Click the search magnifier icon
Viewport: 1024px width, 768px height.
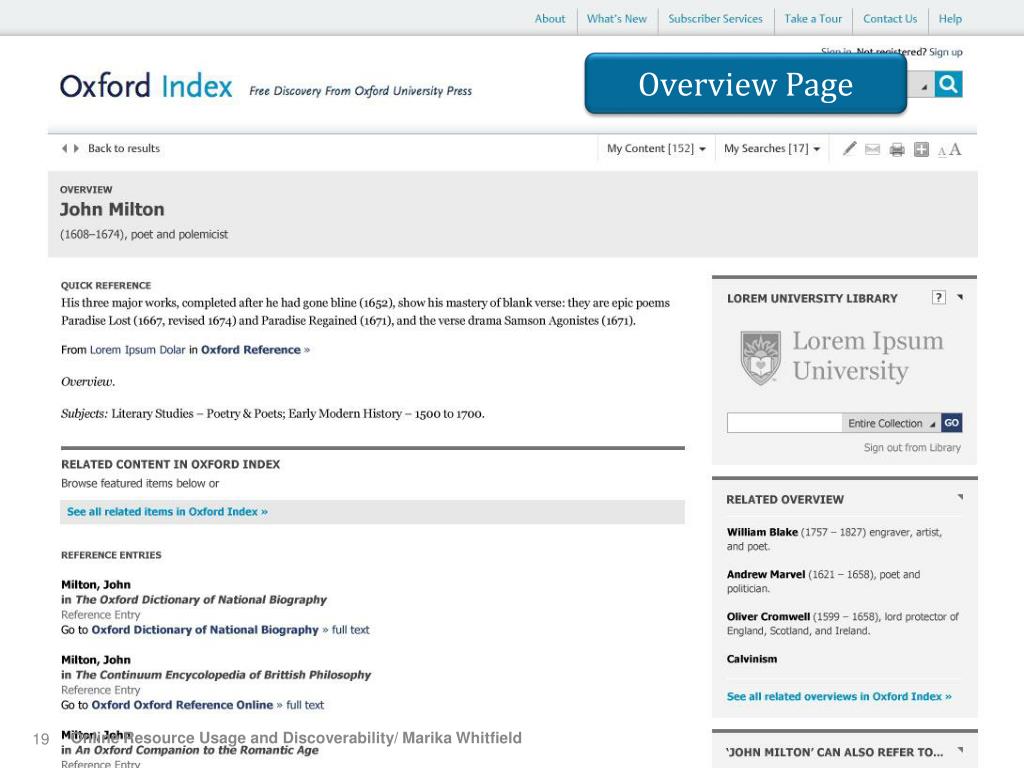coord(948,84)
